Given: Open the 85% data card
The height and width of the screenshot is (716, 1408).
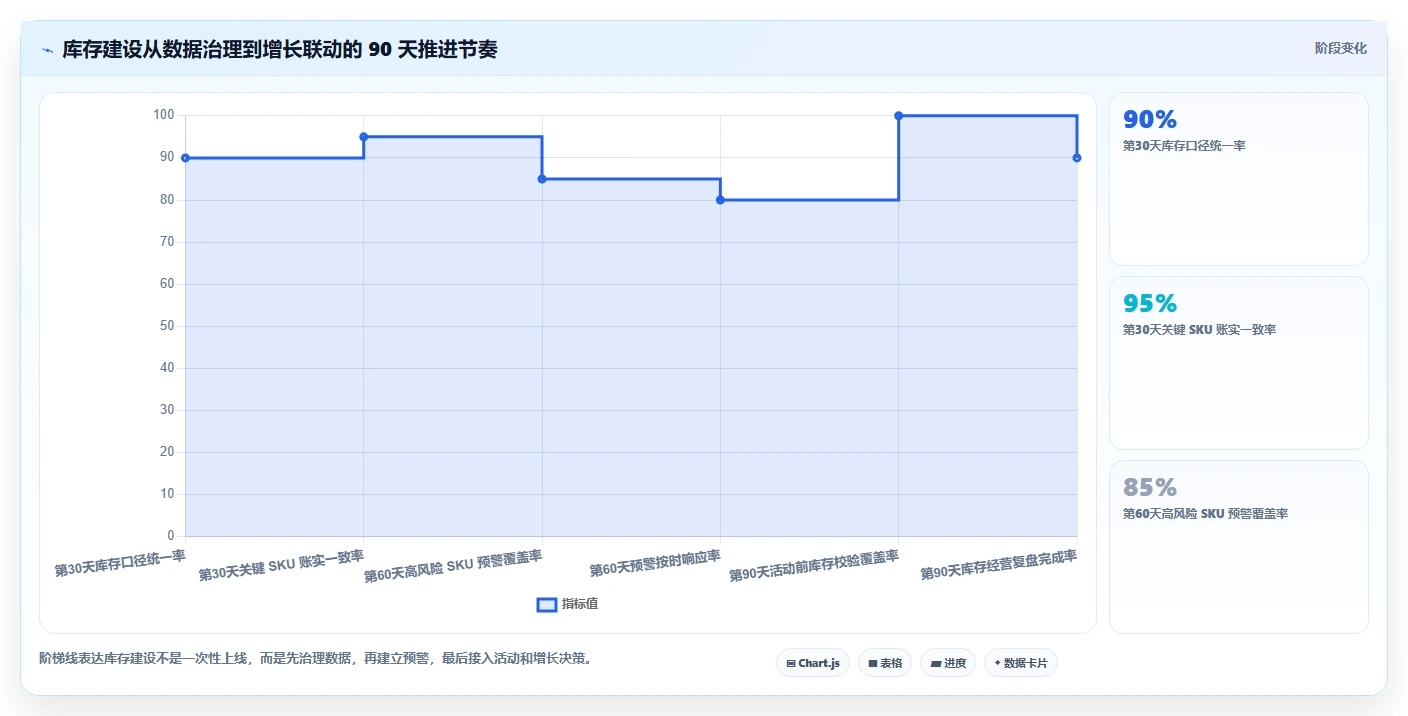Looking at the screenshot, I should (1239, 547).
